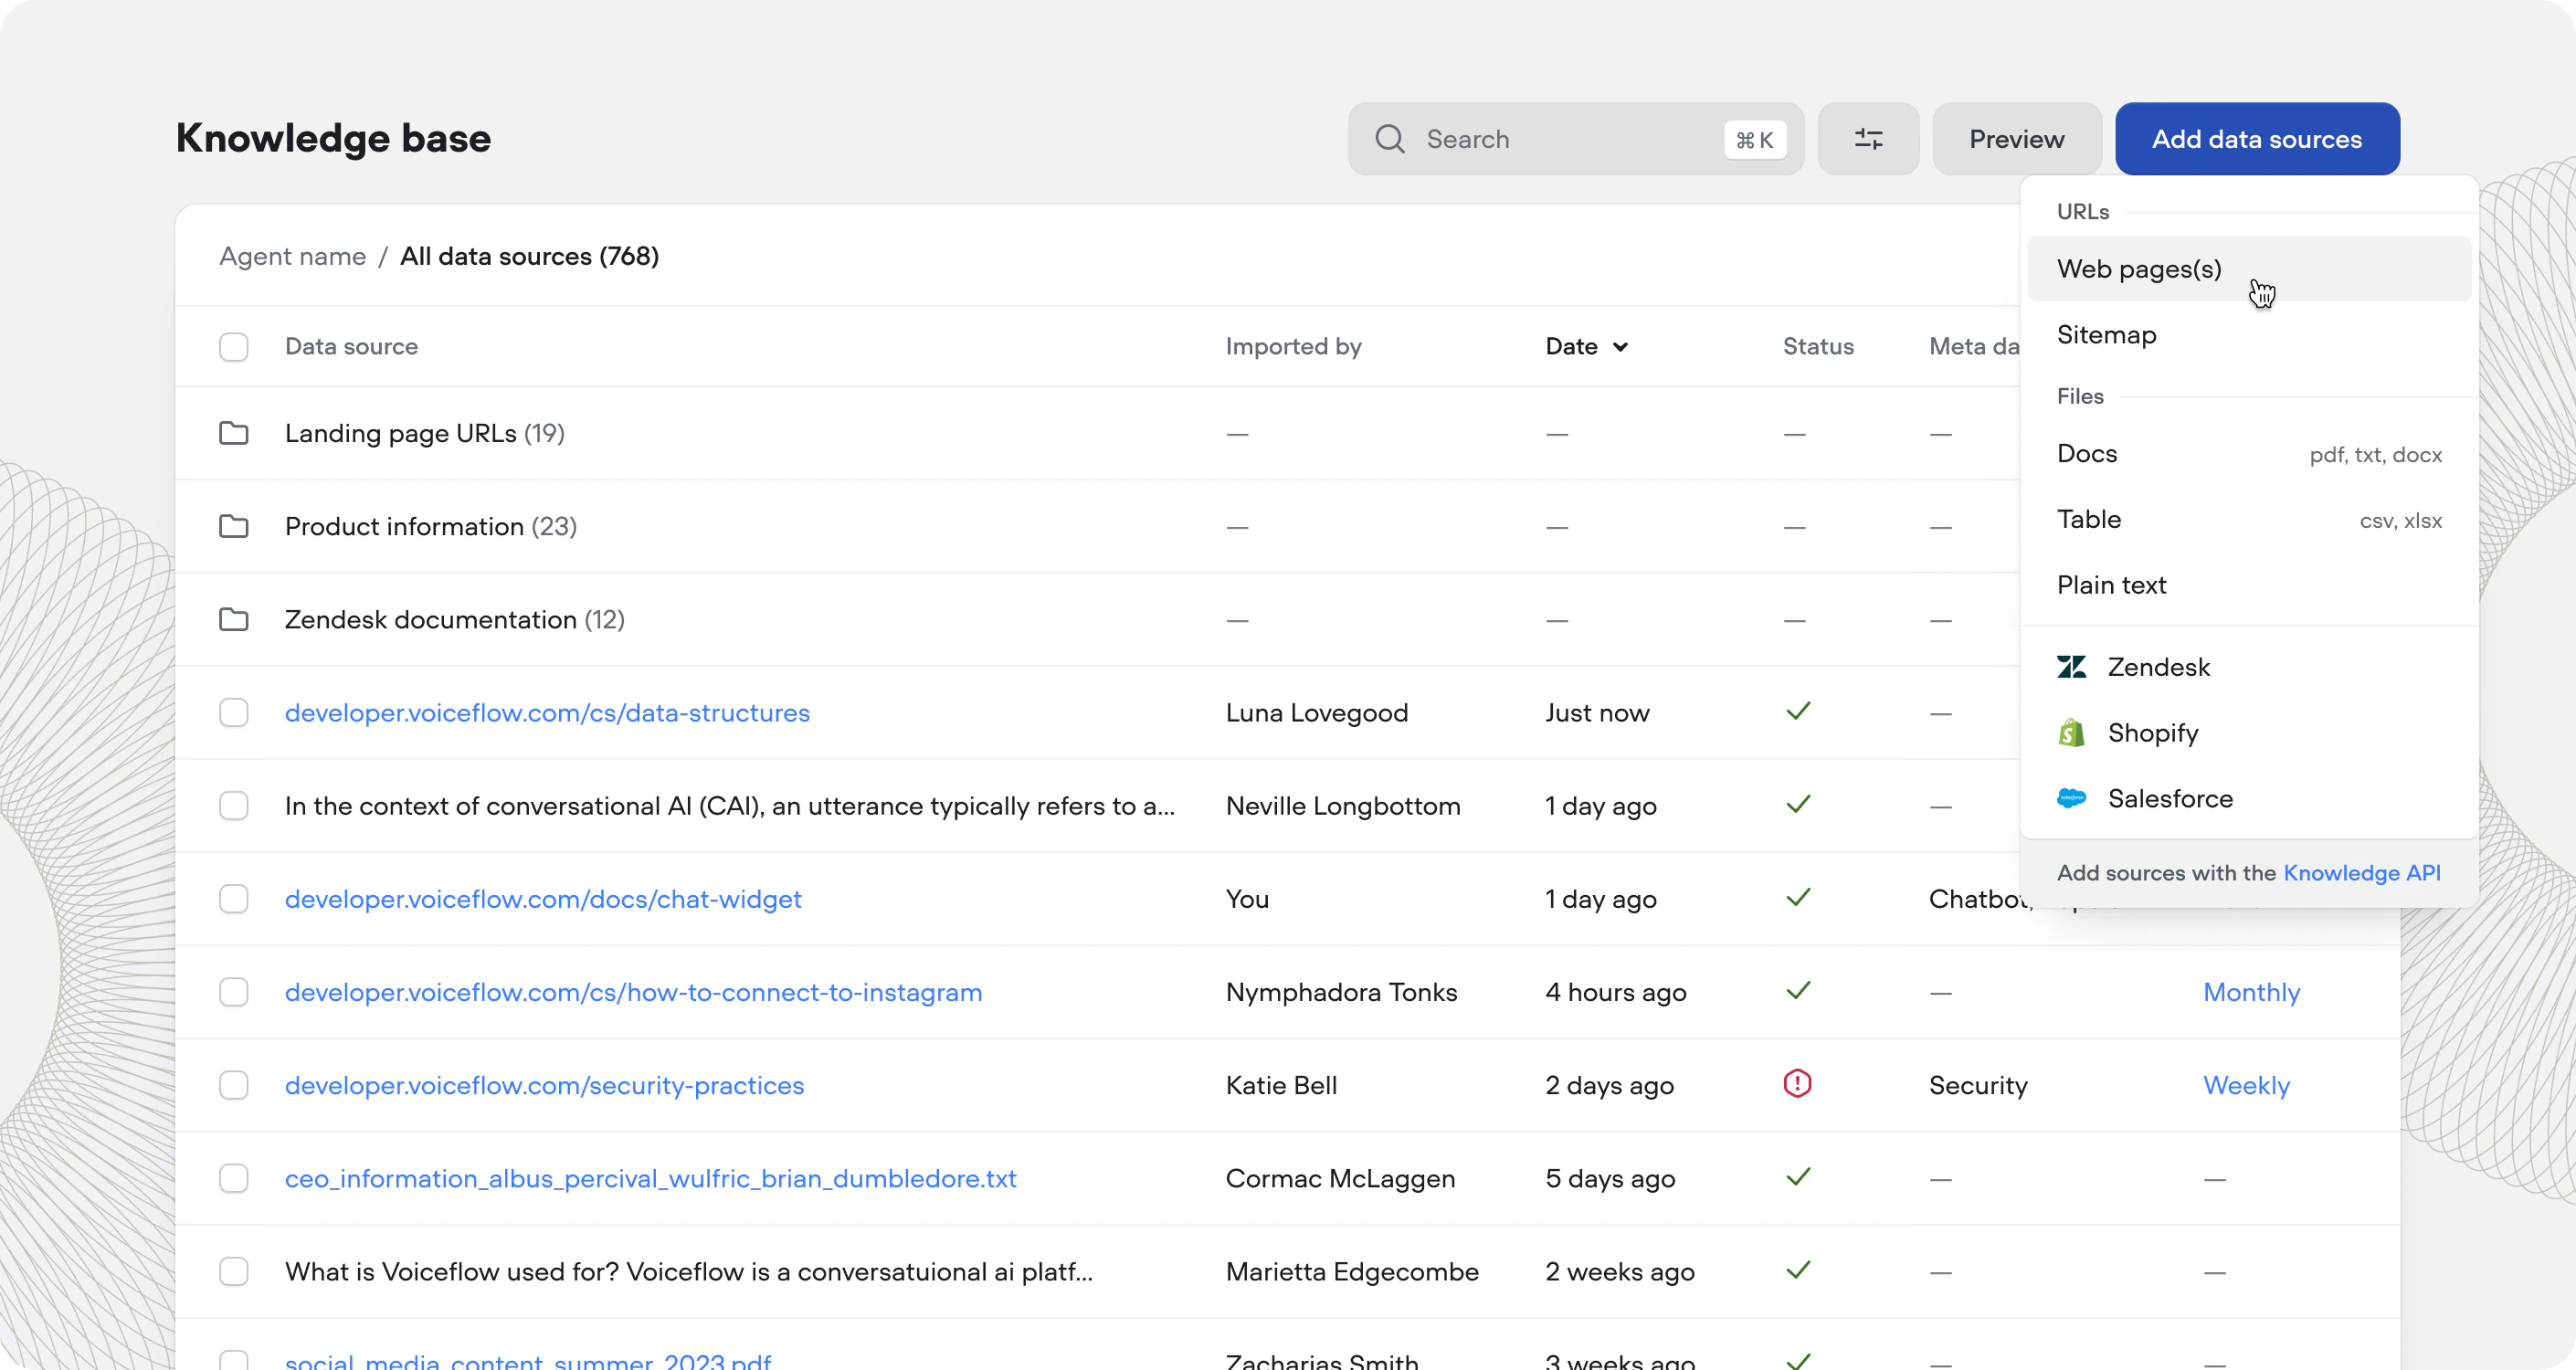Click 'What is Voiceflow used for?' text source

coord(688,1270)
